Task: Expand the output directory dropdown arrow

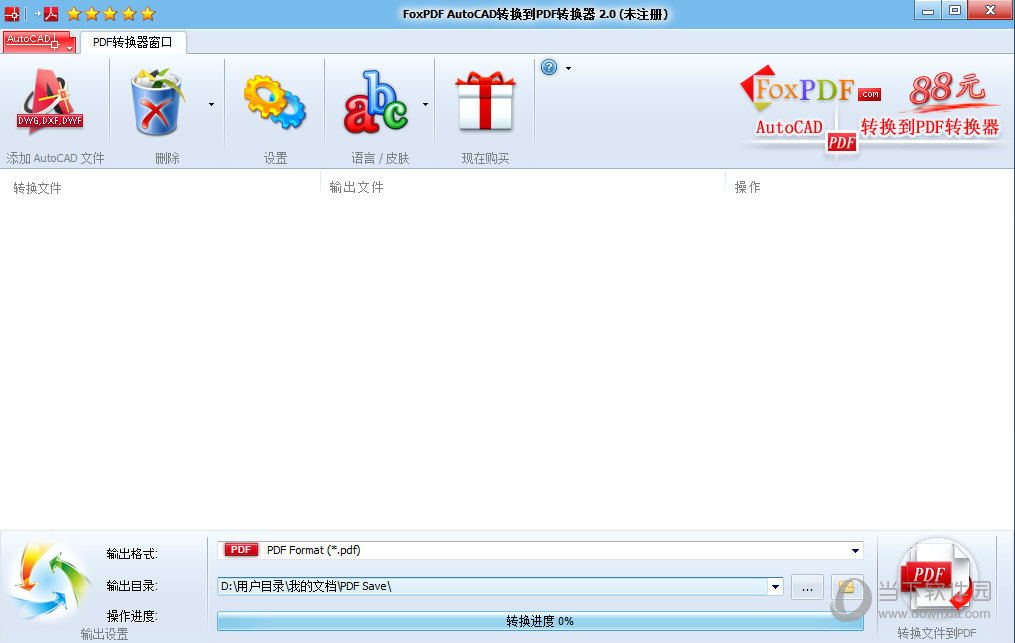Action: [775, 587]
